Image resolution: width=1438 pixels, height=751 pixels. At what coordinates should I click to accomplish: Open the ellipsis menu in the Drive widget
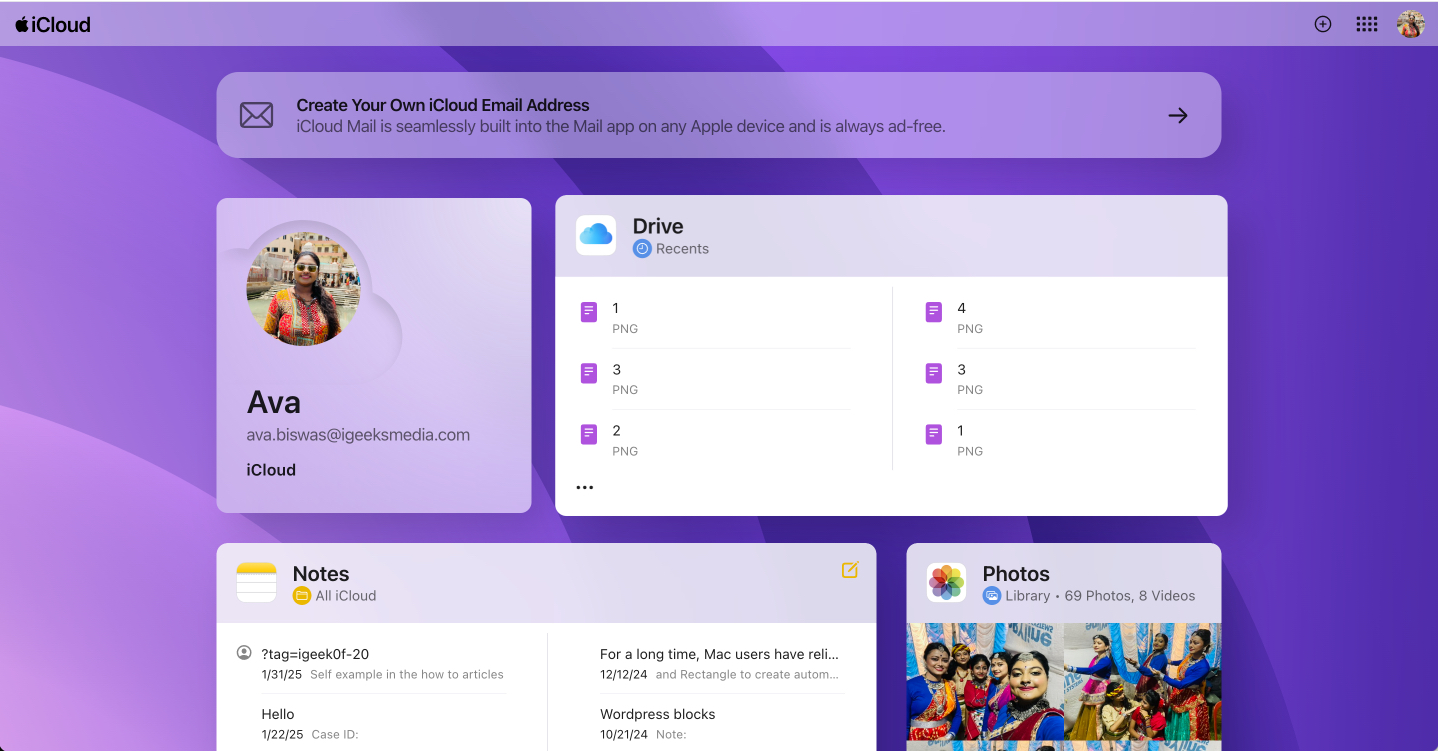585,487
